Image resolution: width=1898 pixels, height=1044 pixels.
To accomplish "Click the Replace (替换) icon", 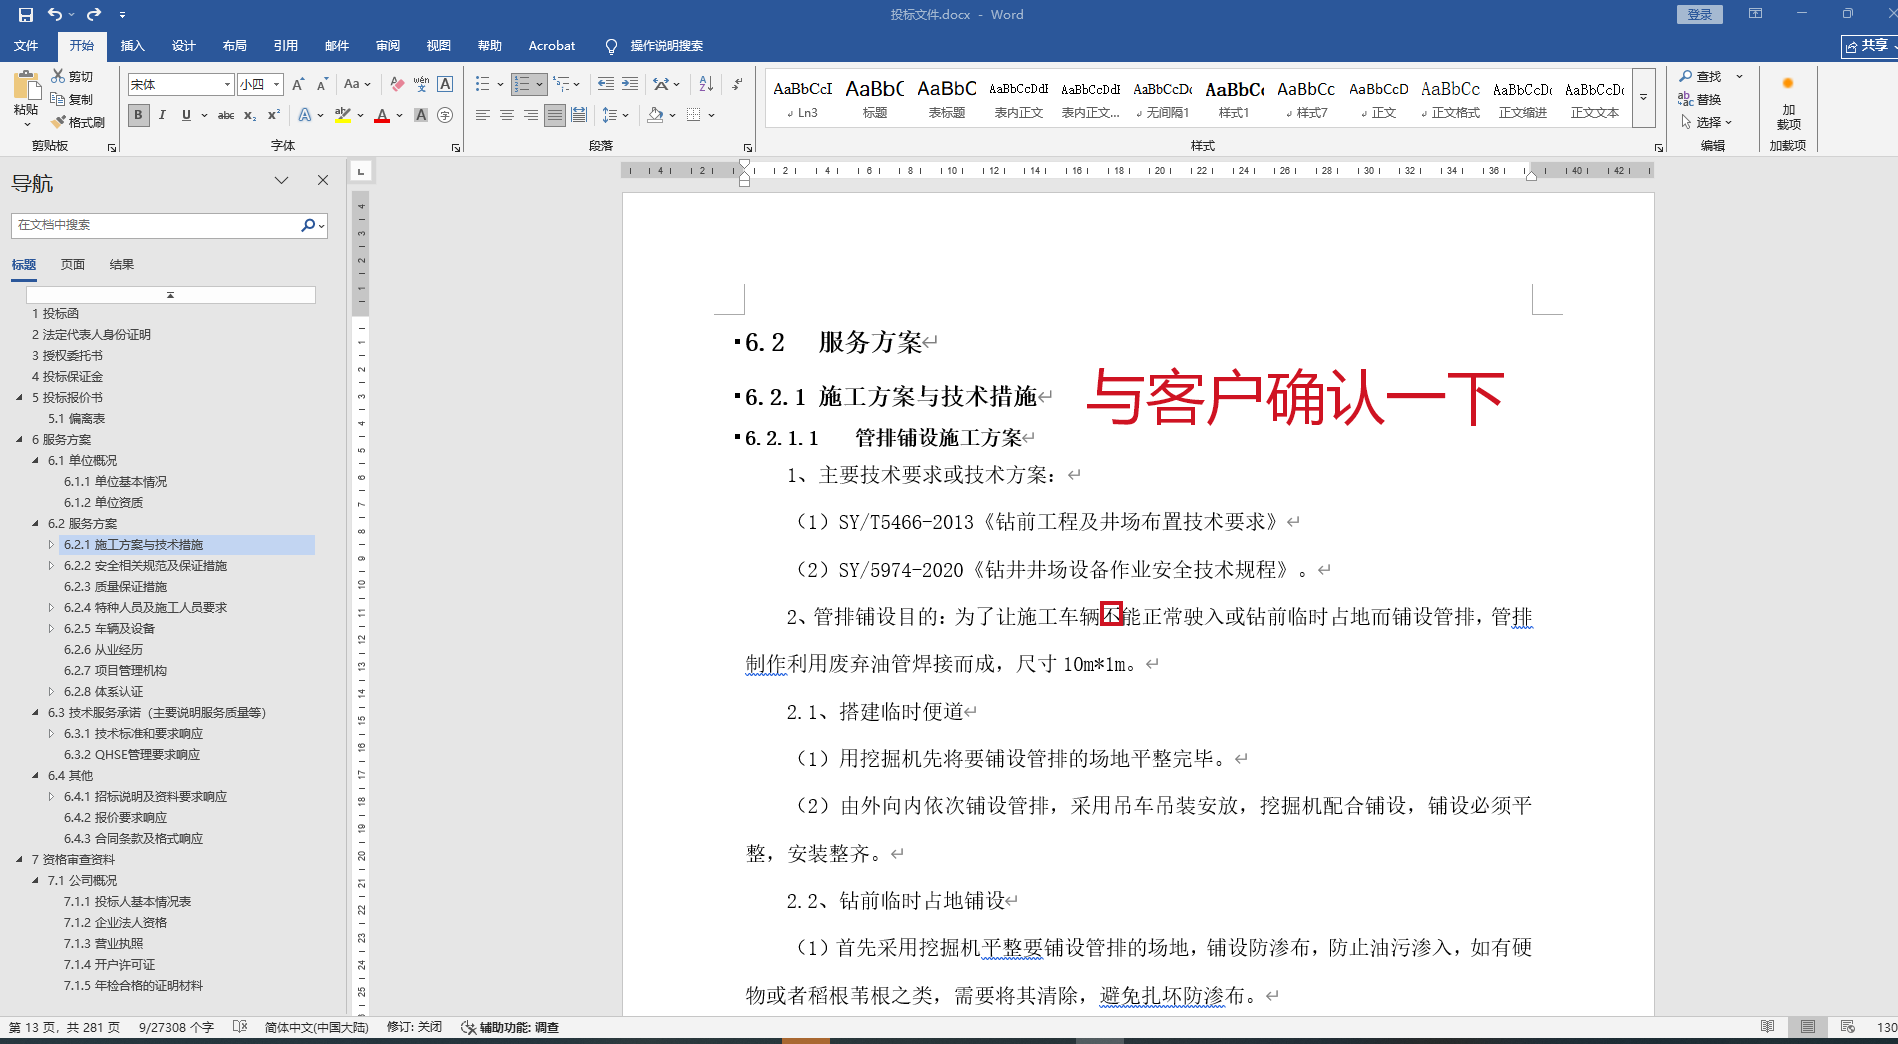I will [1686, 99].
